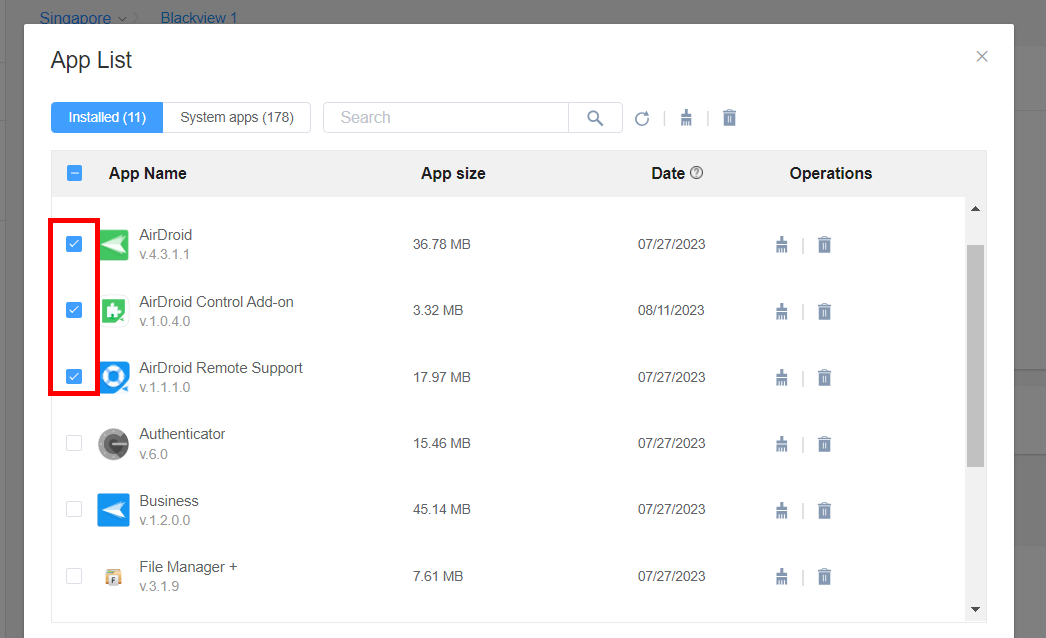The image size is (1046, 638).
Task: Uninstall the Business app
Action: pos(825,511)
